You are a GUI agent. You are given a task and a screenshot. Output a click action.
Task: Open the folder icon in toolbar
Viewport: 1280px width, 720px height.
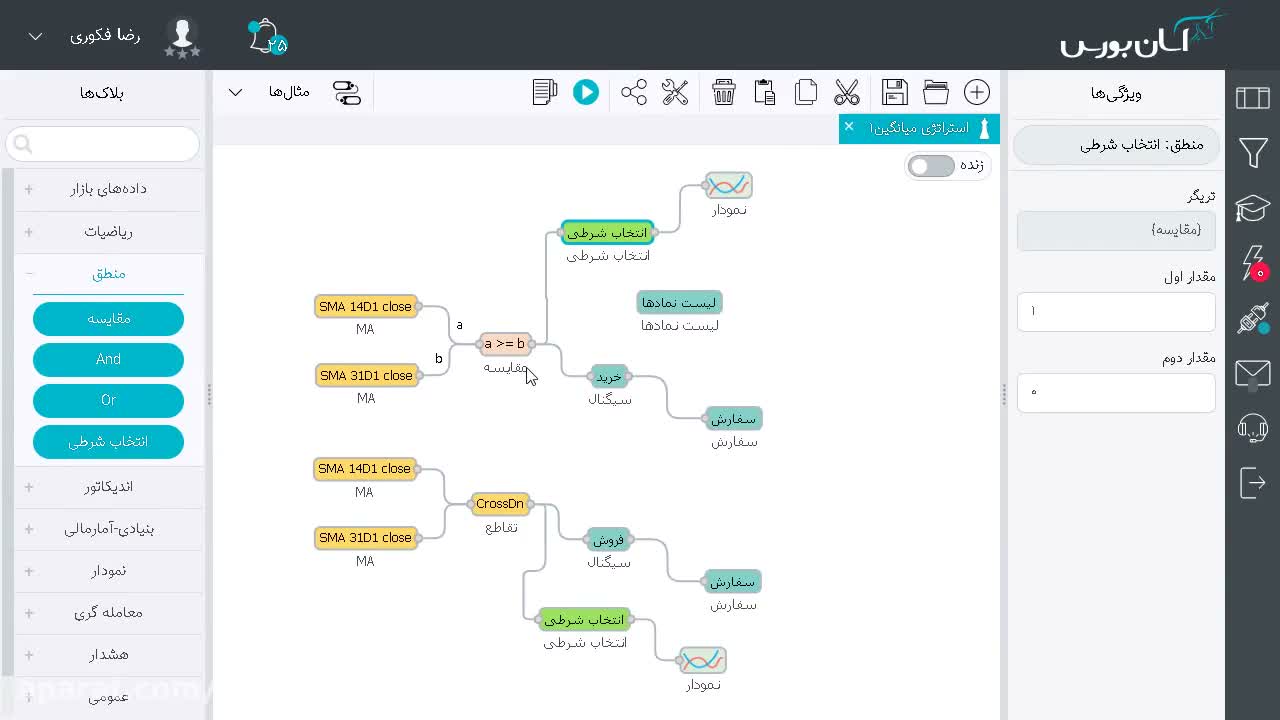click(x=936, y=92)
